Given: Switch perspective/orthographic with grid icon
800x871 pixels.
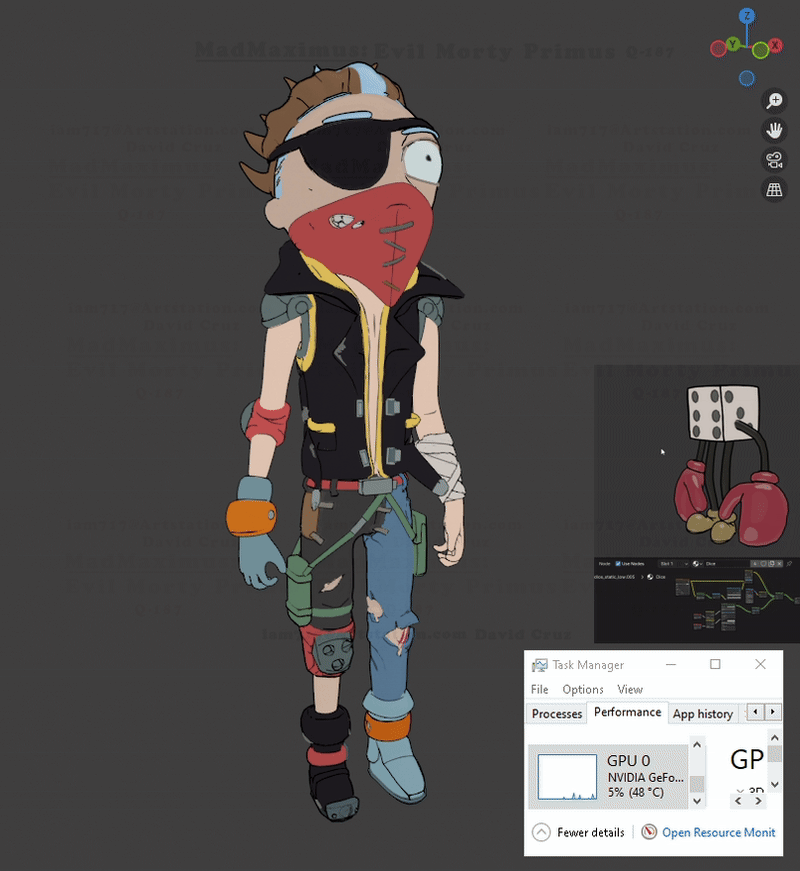Looking at the screenshot, I should (x=774, y=189).
